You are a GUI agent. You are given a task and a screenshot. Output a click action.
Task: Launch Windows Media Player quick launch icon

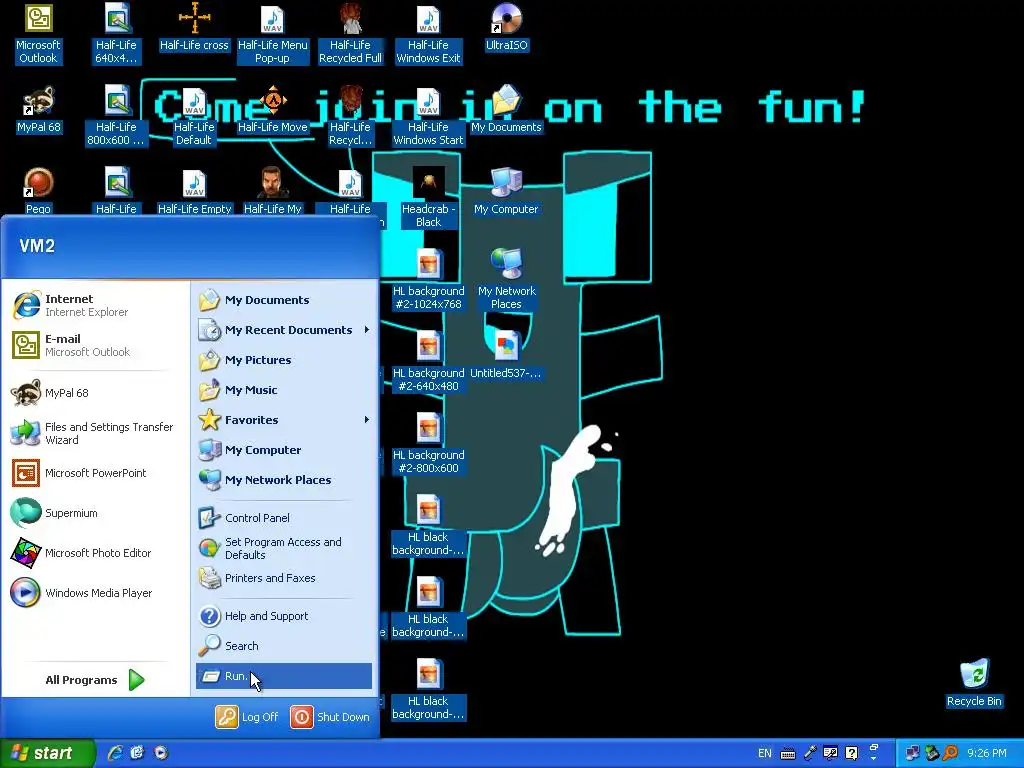click(160, 753)
